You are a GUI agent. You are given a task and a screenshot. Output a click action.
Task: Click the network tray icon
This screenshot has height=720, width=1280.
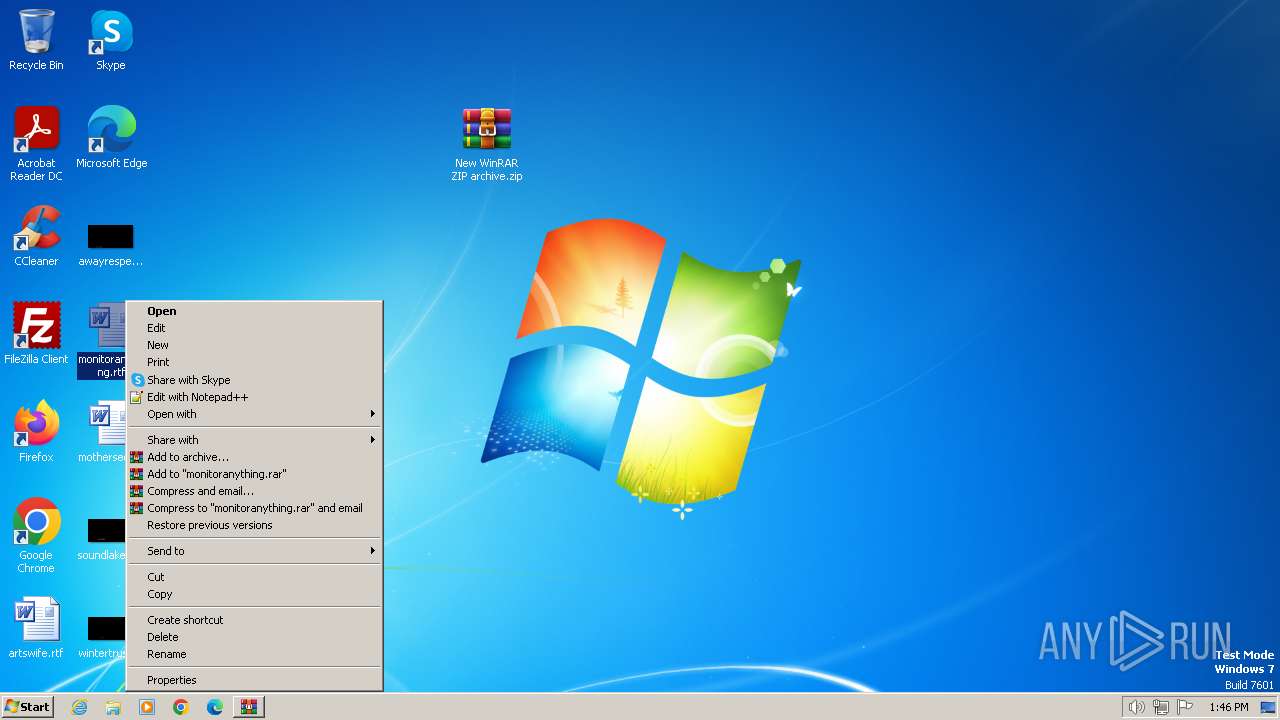tap(1161, 707)
